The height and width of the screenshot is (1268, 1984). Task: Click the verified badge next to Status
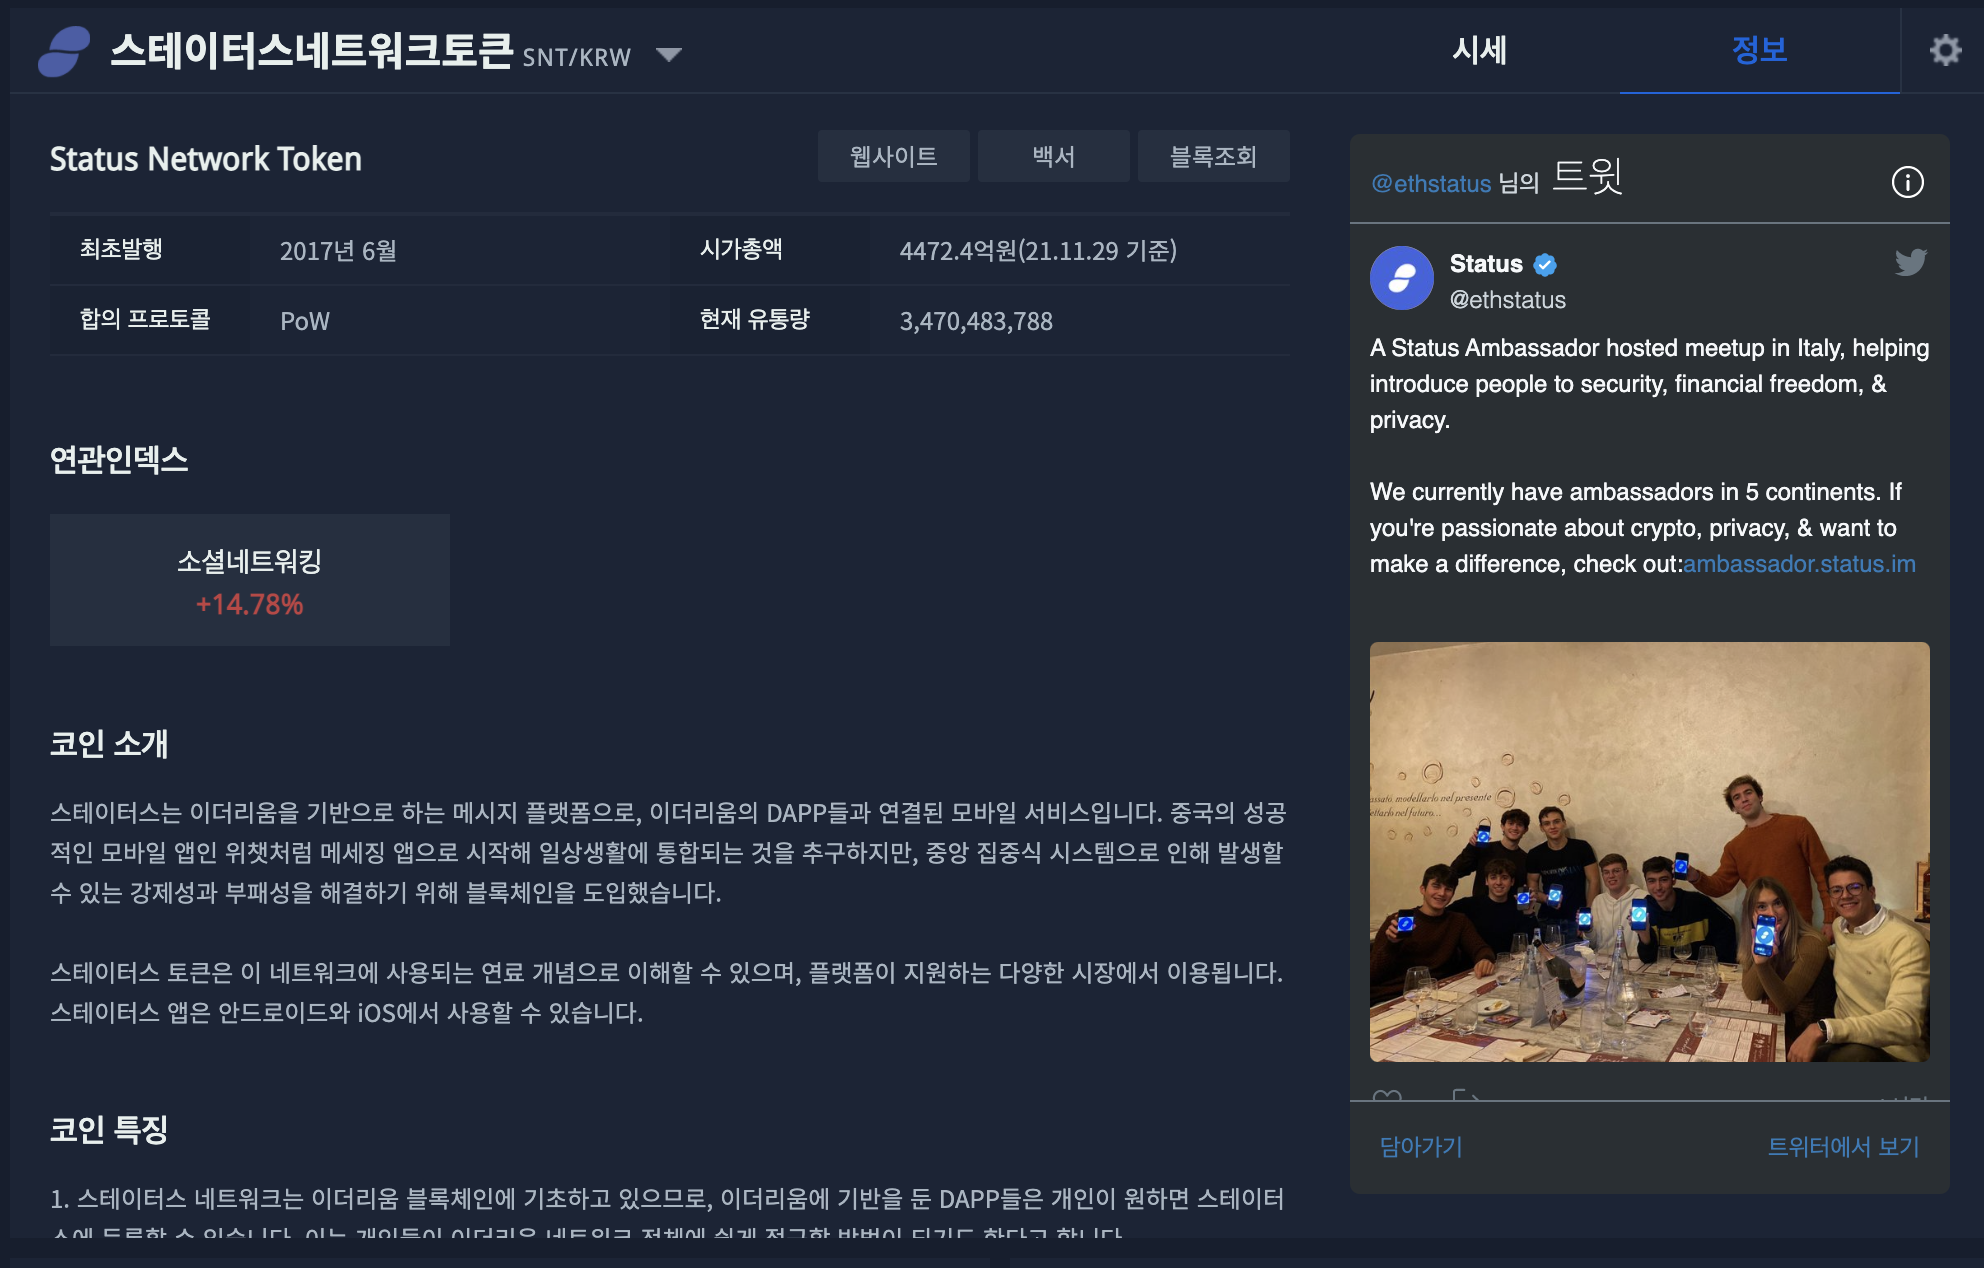click(x=1545, y=264)
